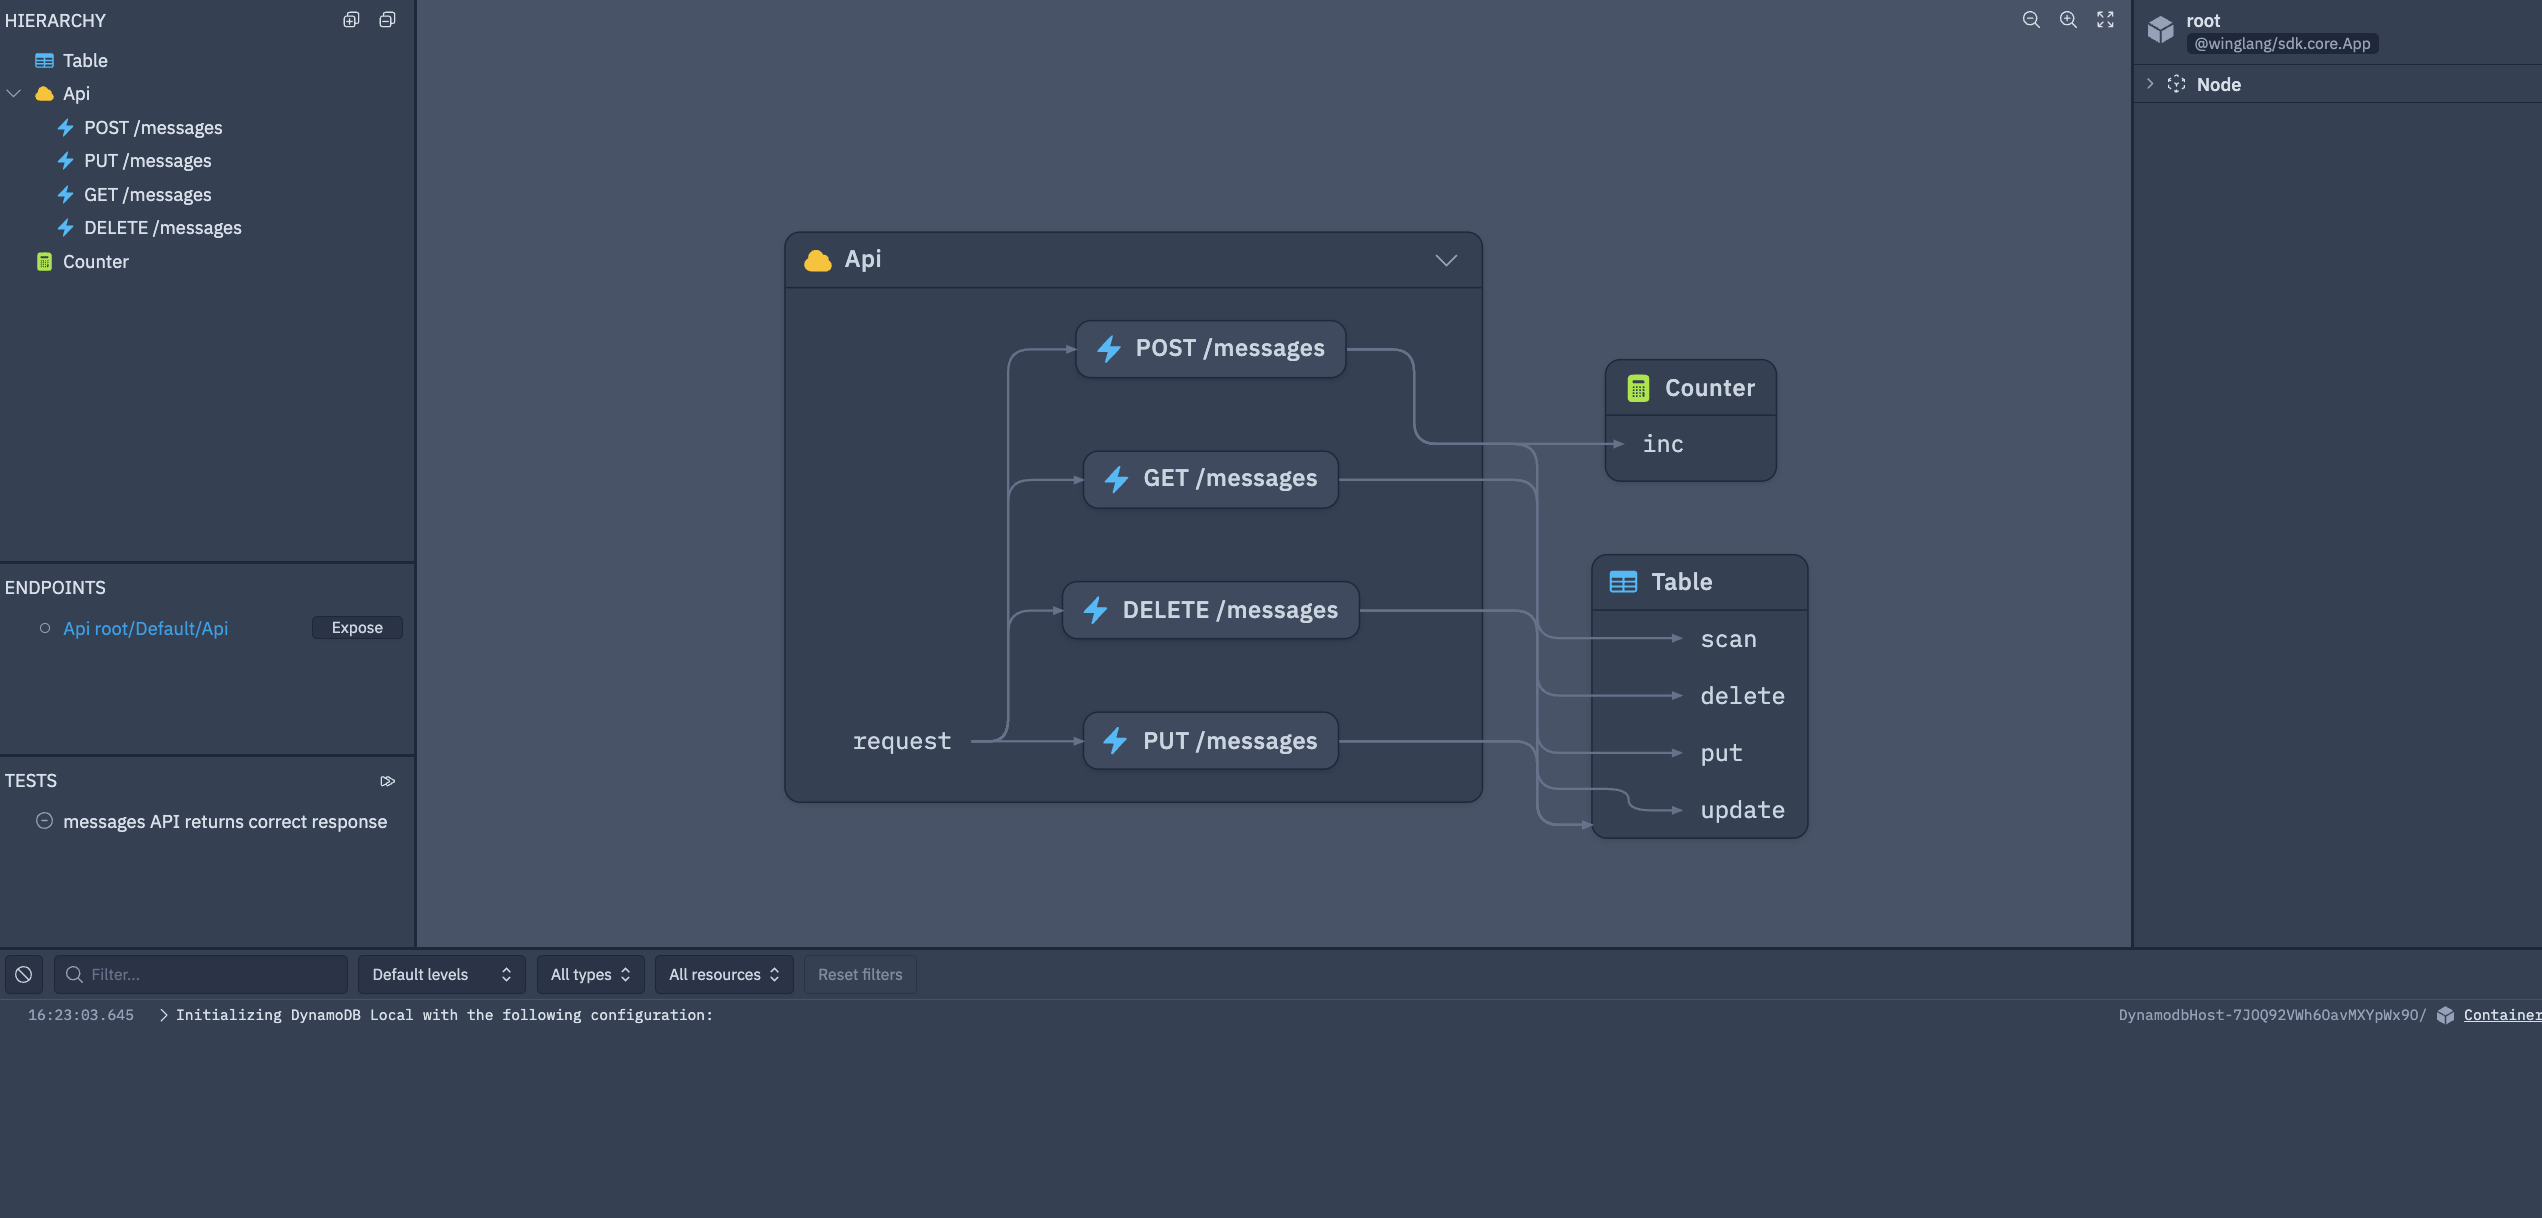Open the Default levels dropdown

click(441, 974)
